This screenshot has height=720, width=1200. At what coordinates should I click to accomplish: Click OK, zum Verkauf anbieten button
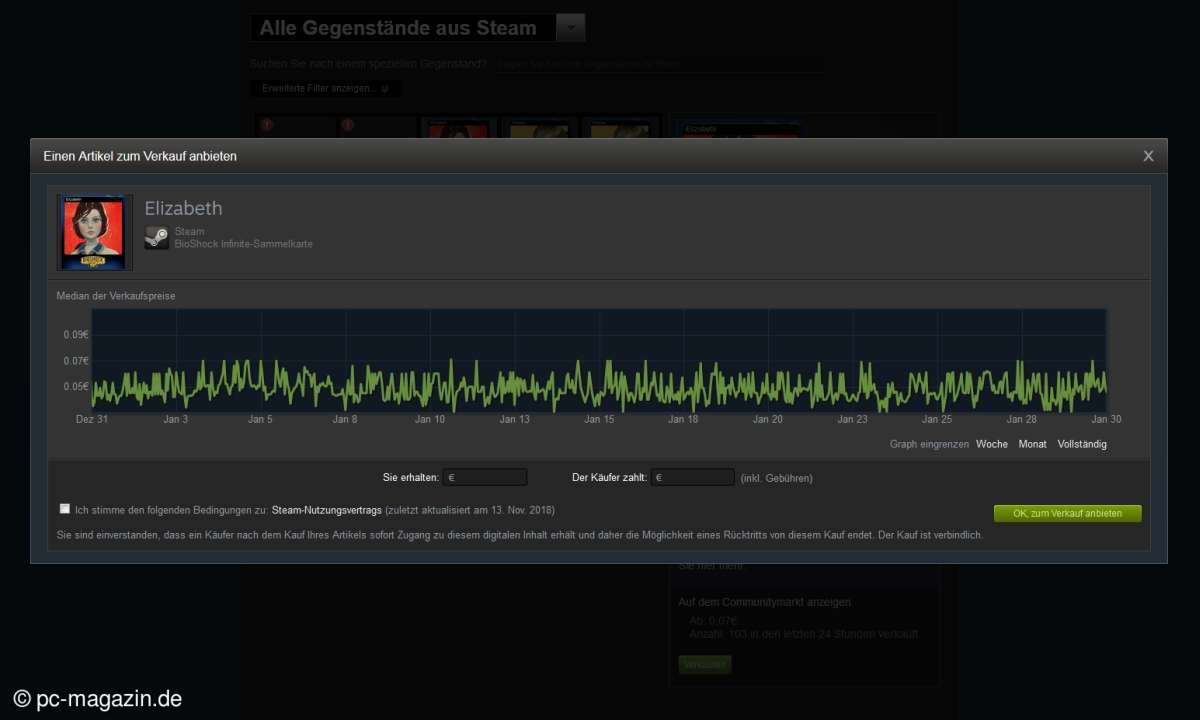1067,513
